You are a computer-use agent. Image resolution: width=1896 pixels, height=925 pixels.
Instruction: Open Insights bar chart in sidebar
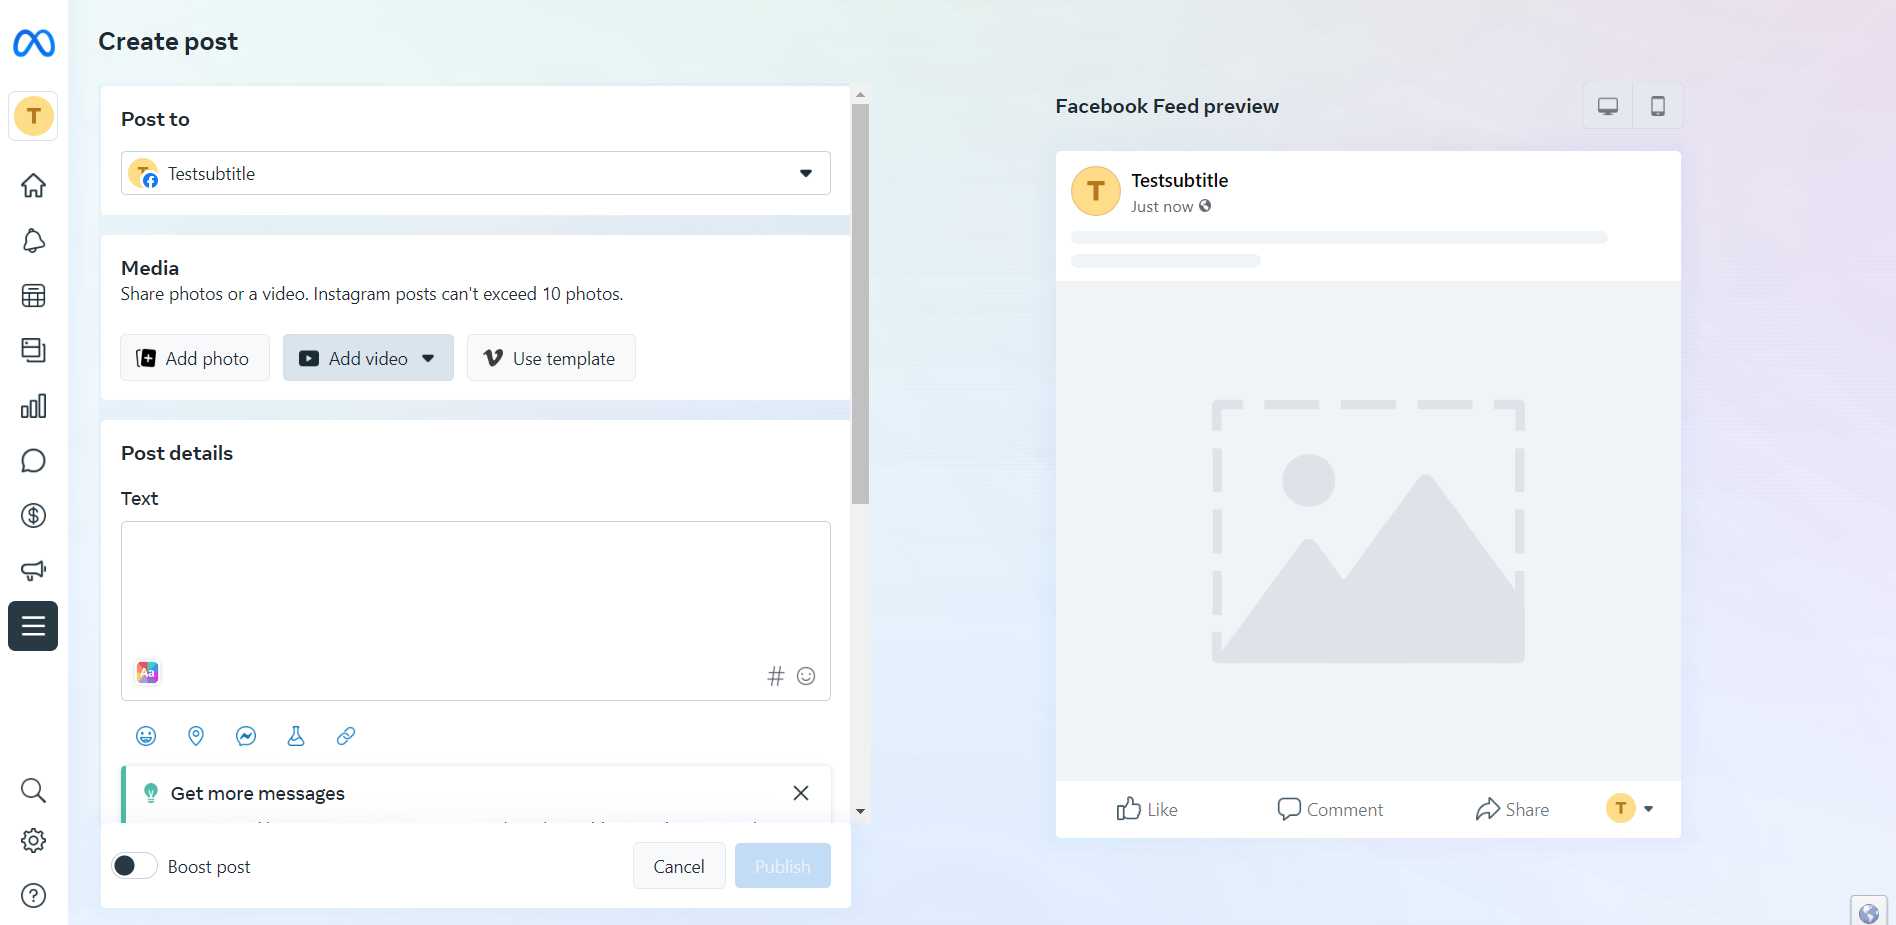(33, 406)
